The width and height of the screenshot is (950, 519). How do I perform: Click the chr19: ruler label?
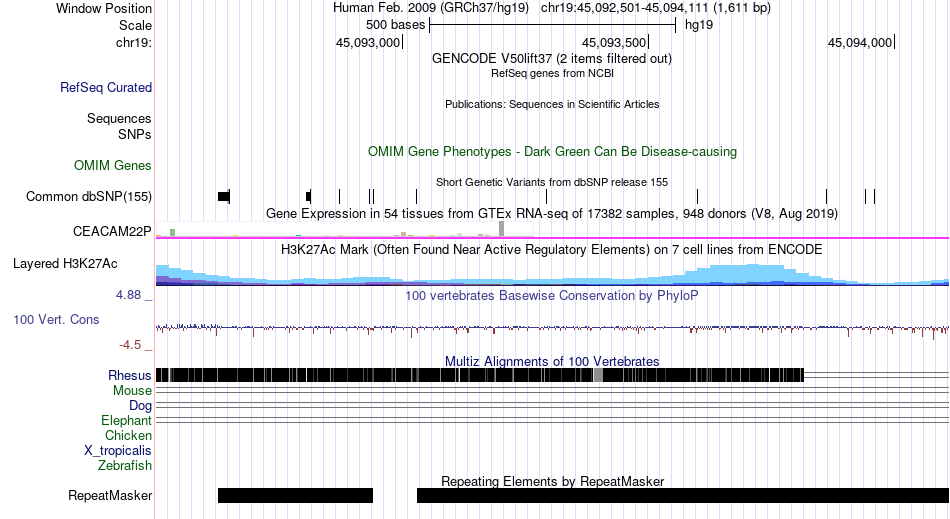[134, 42]
